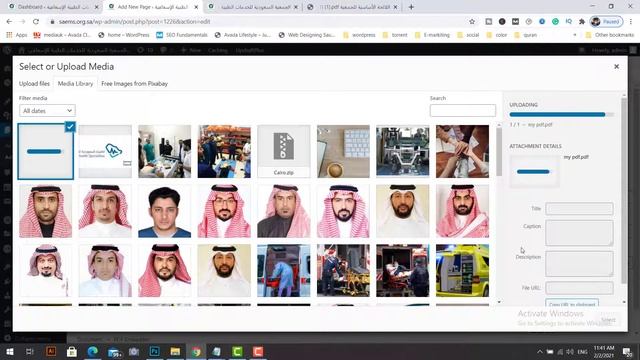Viewport: 640px width, 360px height.
Task: Open the red Camtasia recorder taskbar icon
Action: 258,351
